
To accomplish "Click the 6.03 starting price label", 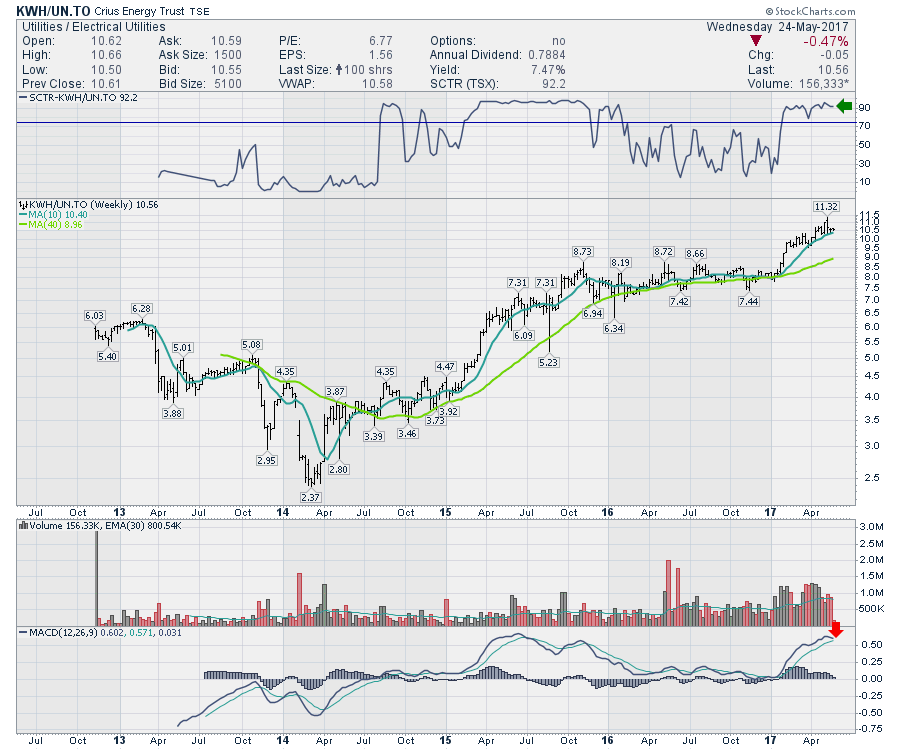I will click(95, 315).
